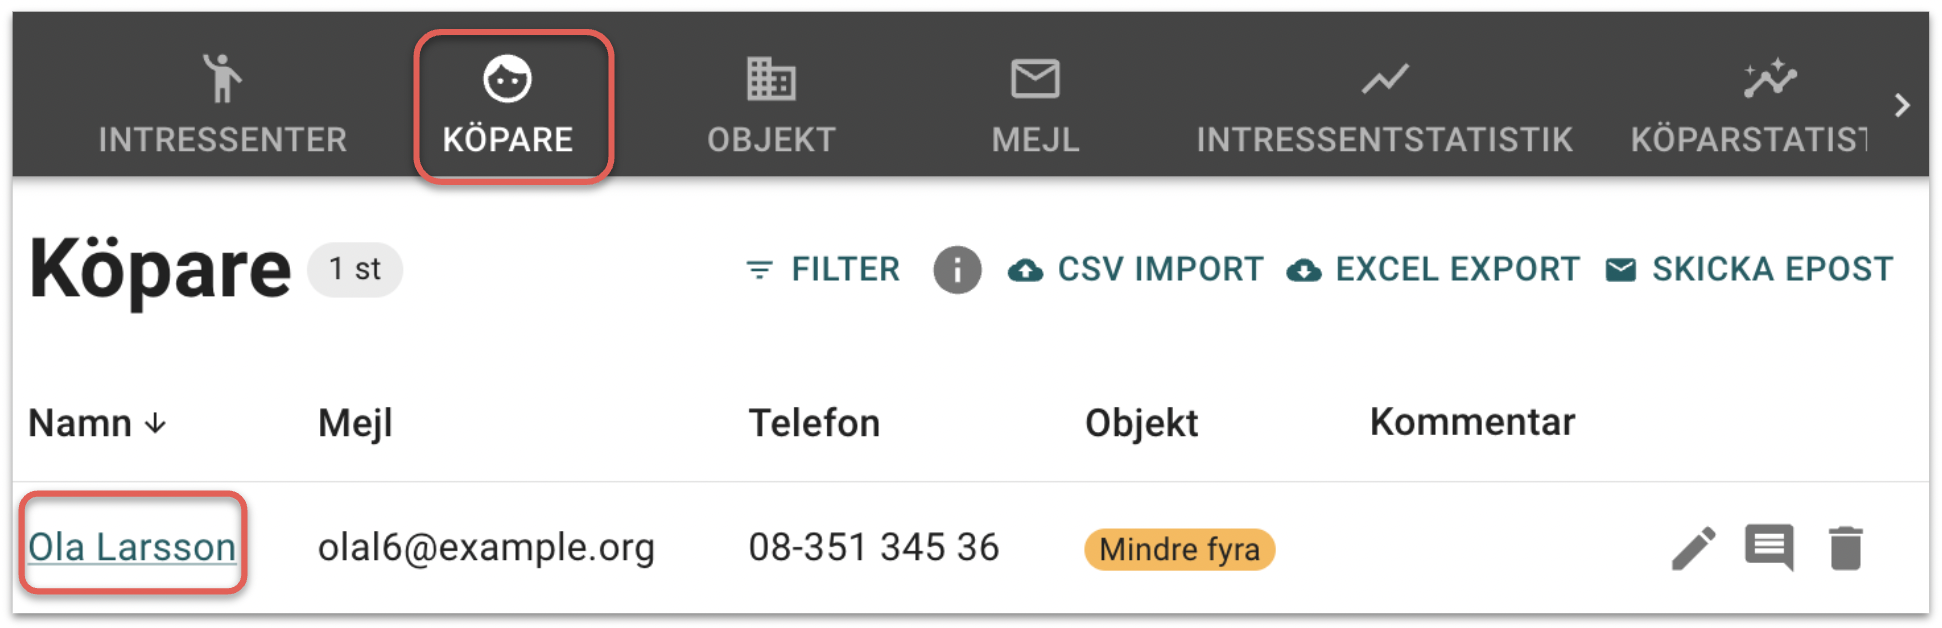Select the Köparstatistik tab
This screenshot has height=628, width=1942.
click(x=1750, y=105)
